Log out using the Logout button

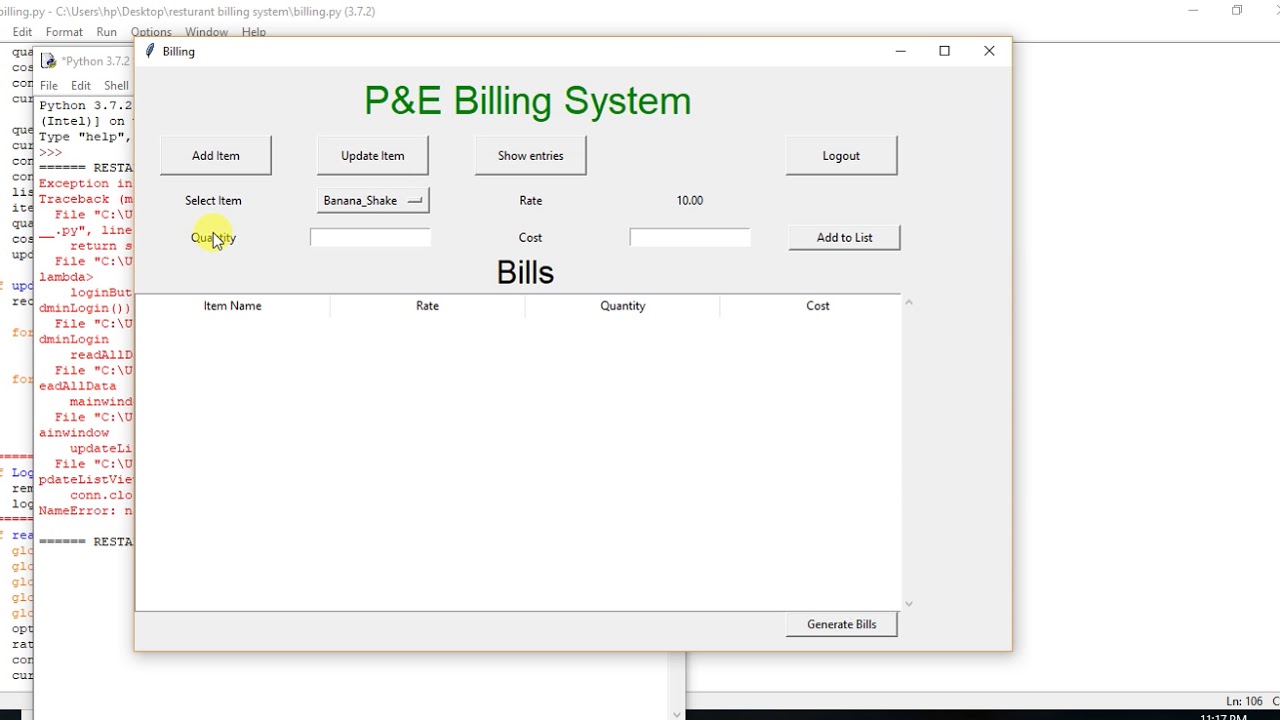841,156
